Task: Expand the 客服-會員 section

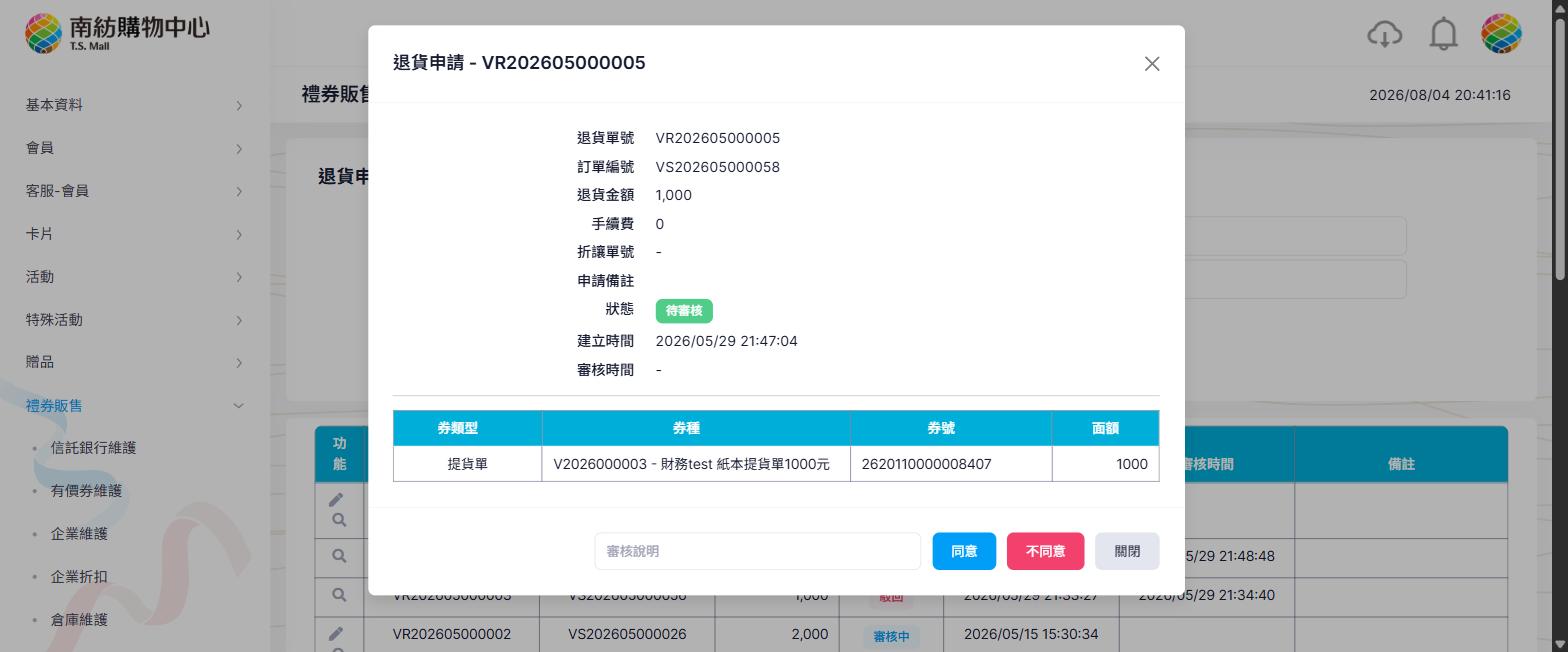Action: (135, 191)
